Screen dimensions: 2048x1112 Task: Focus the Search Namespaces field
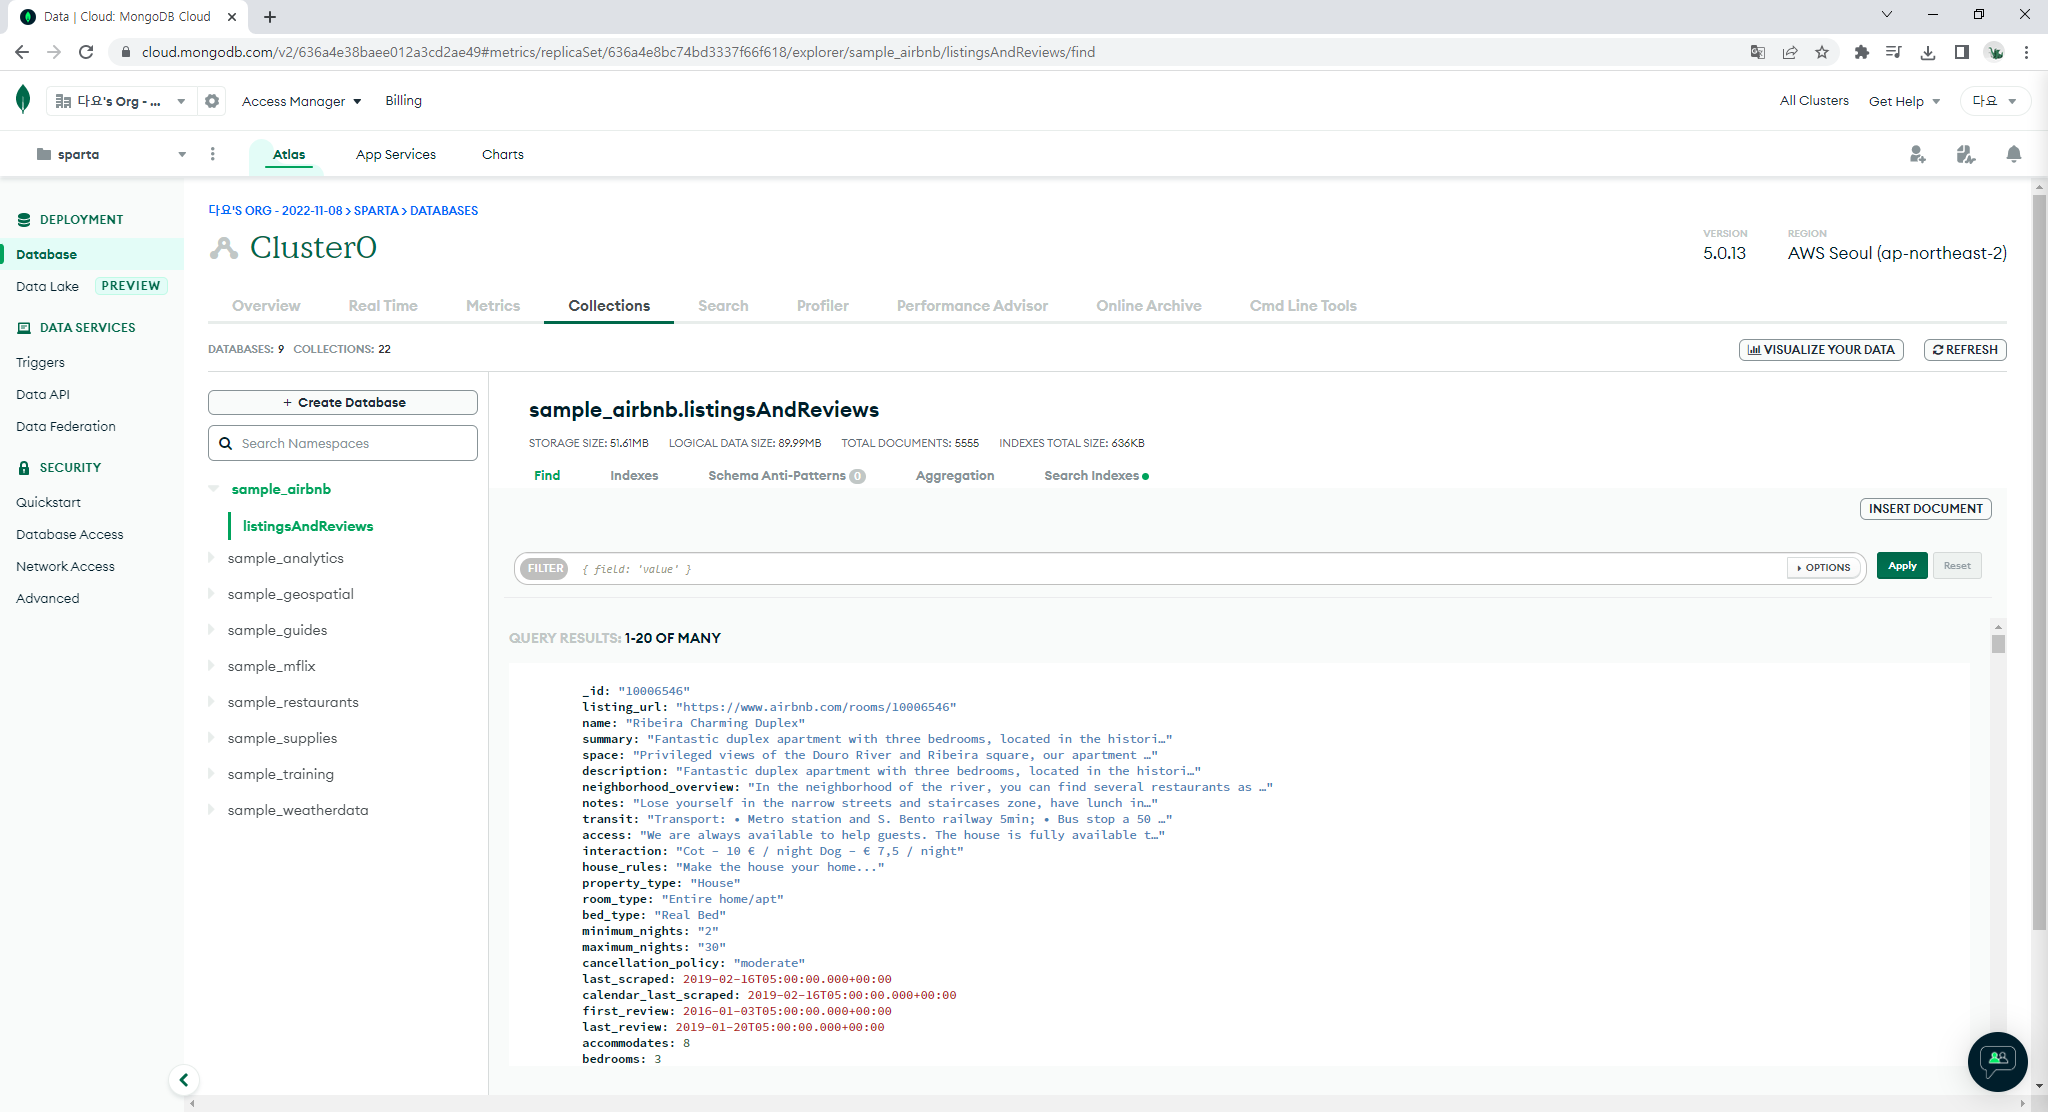pos(343,443)
